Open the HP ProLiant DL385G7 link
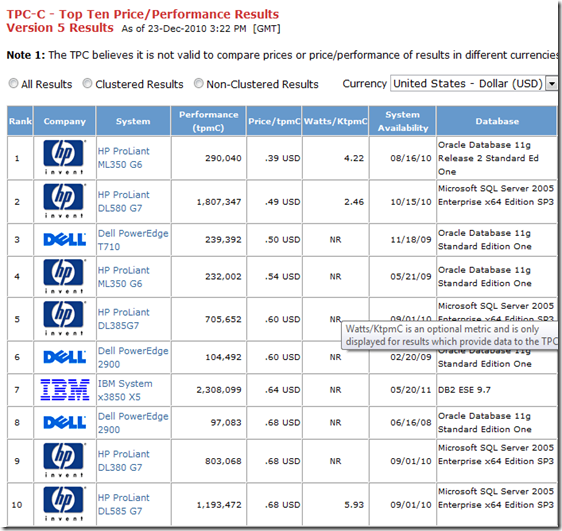This screenshot has width=562, height=531. click(124, 319)
